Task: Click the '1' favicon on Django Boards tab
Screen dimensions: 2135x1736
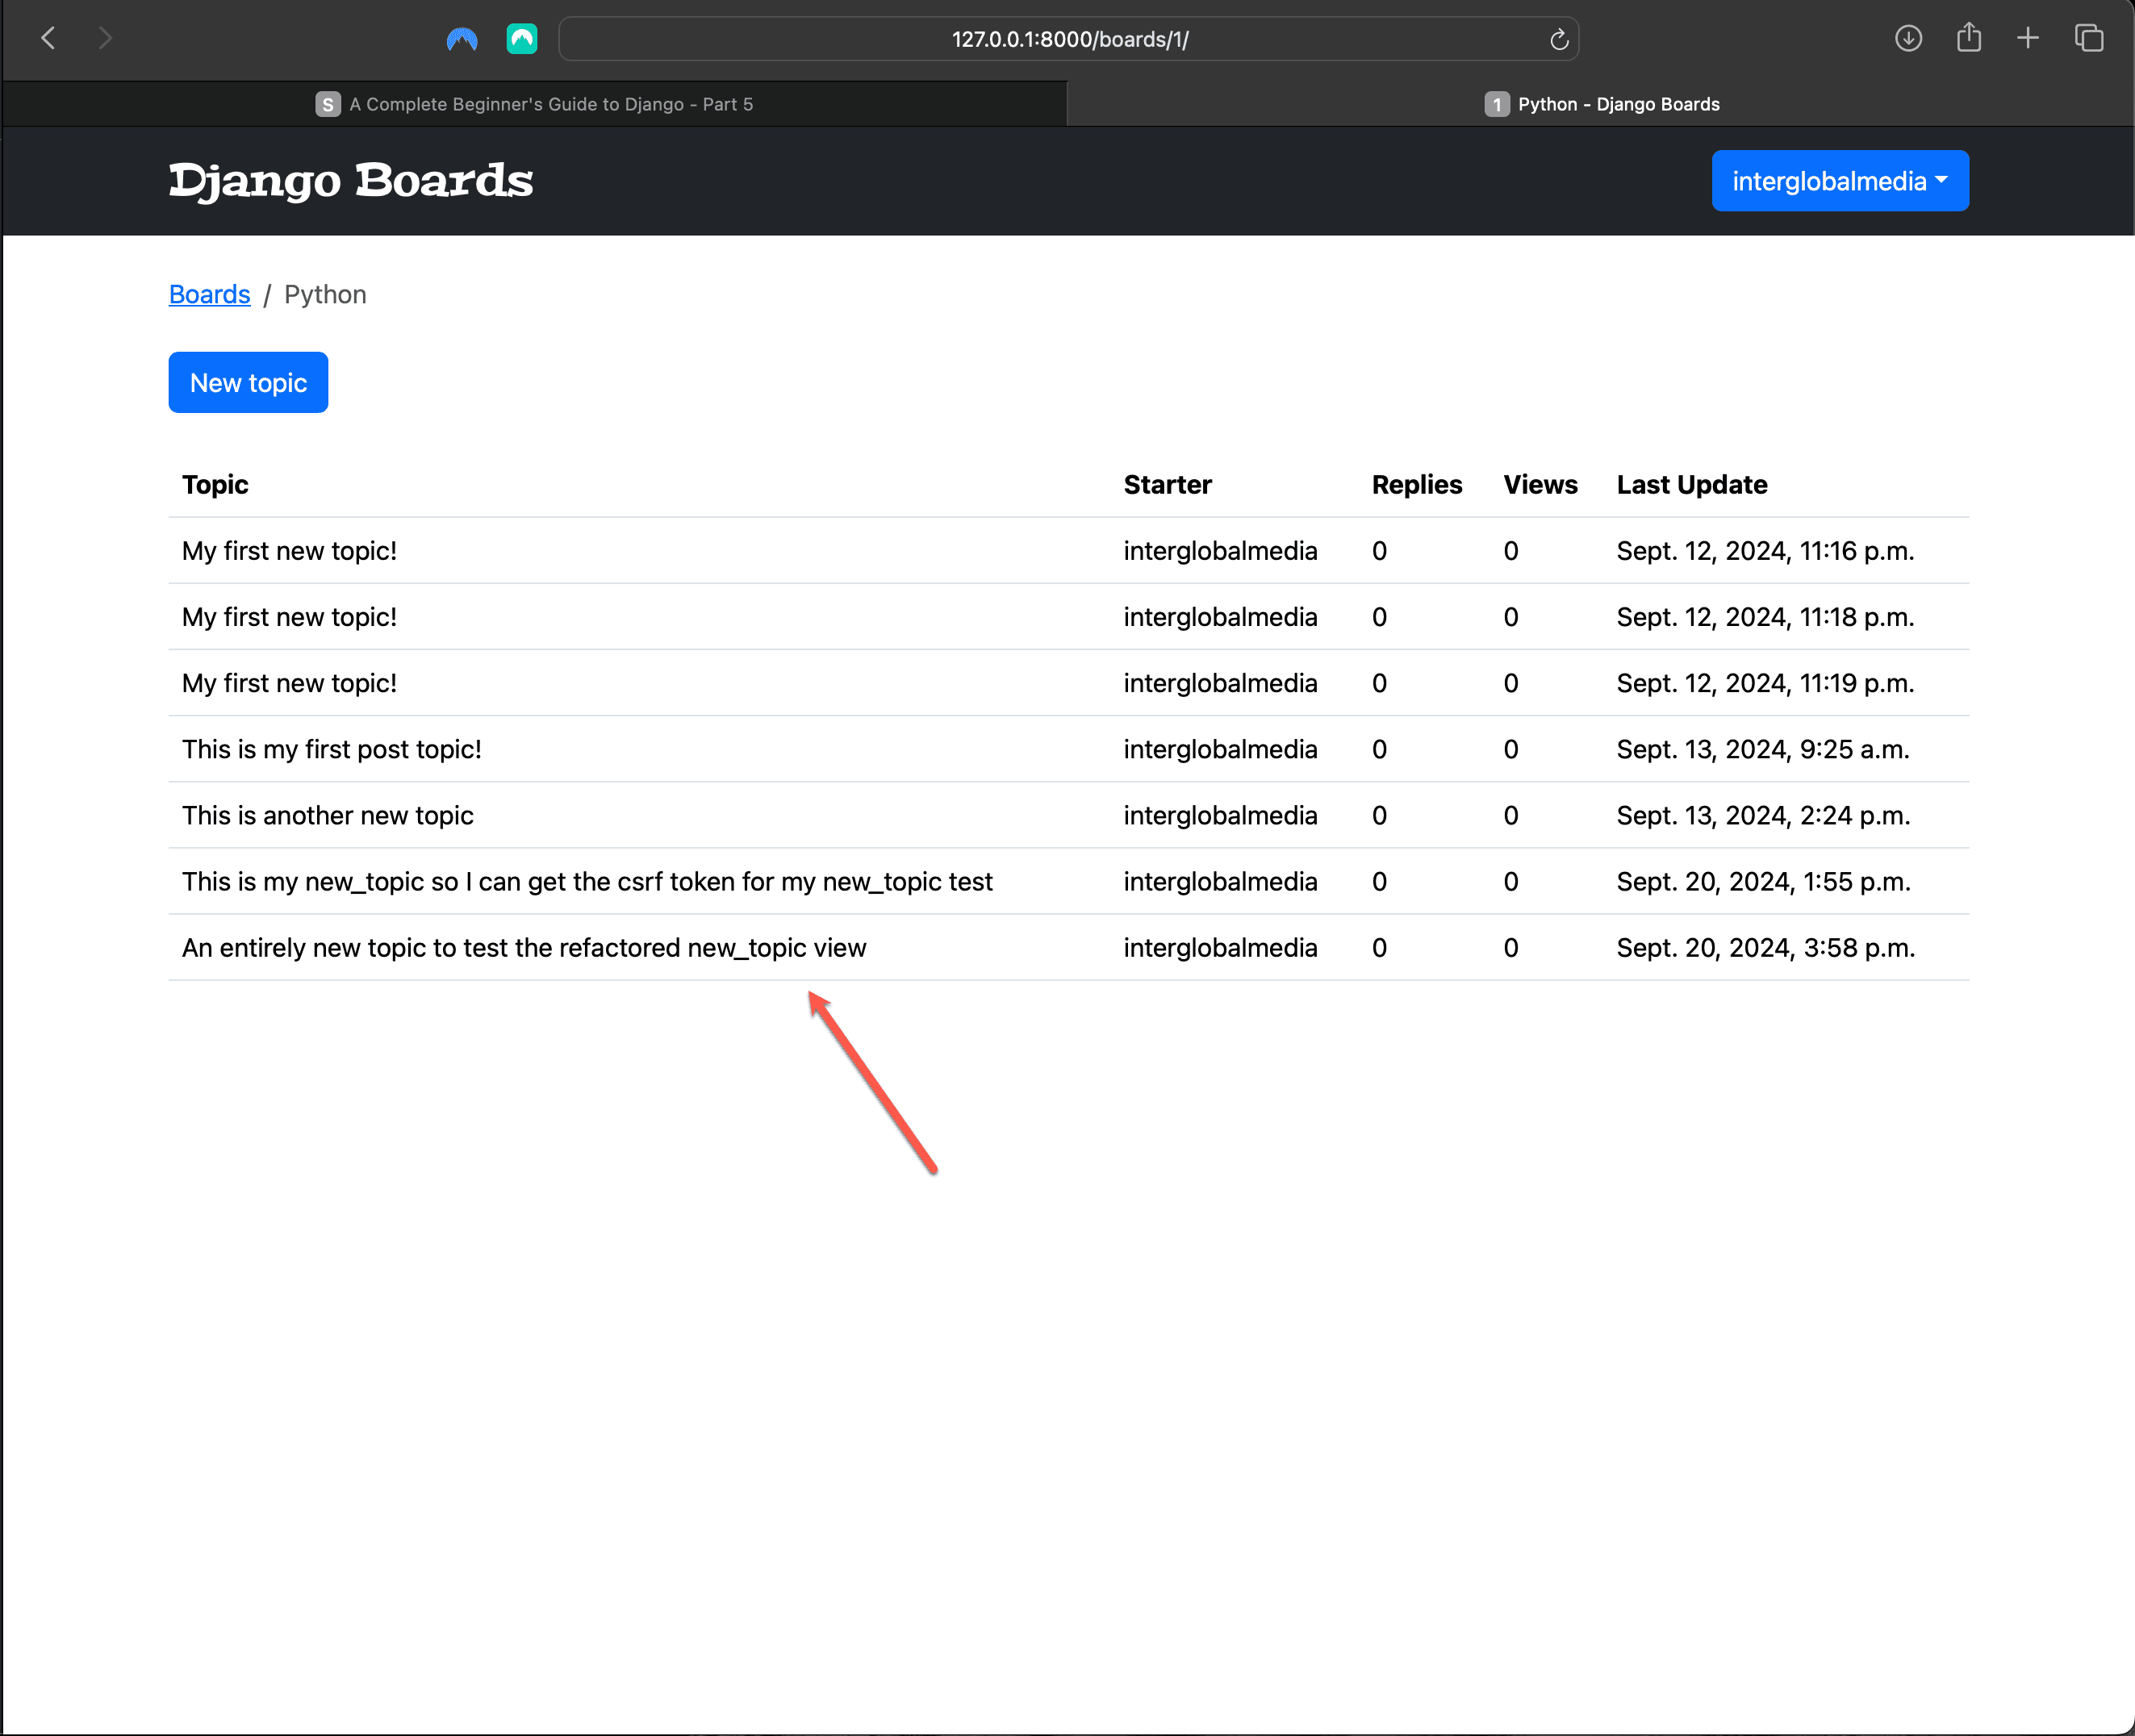Action: pos(1496,104)
